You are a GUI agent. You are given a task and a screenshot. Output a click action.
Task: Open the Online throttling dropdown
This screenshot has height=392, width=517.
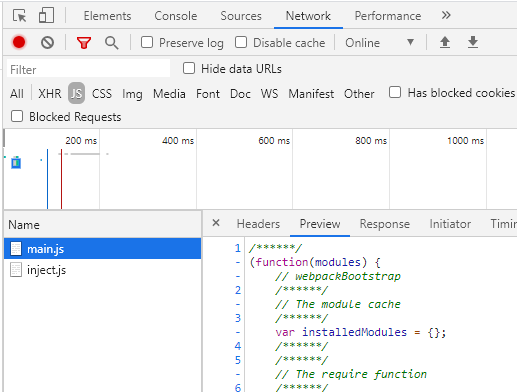point(379,43)
